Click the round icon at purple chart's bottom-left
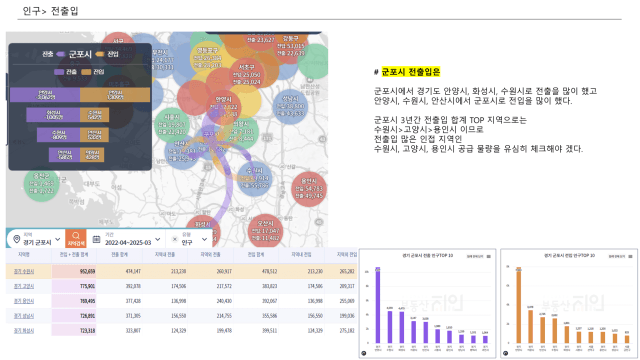This screenshot has height=360, width=640. [x=364, y=353]
